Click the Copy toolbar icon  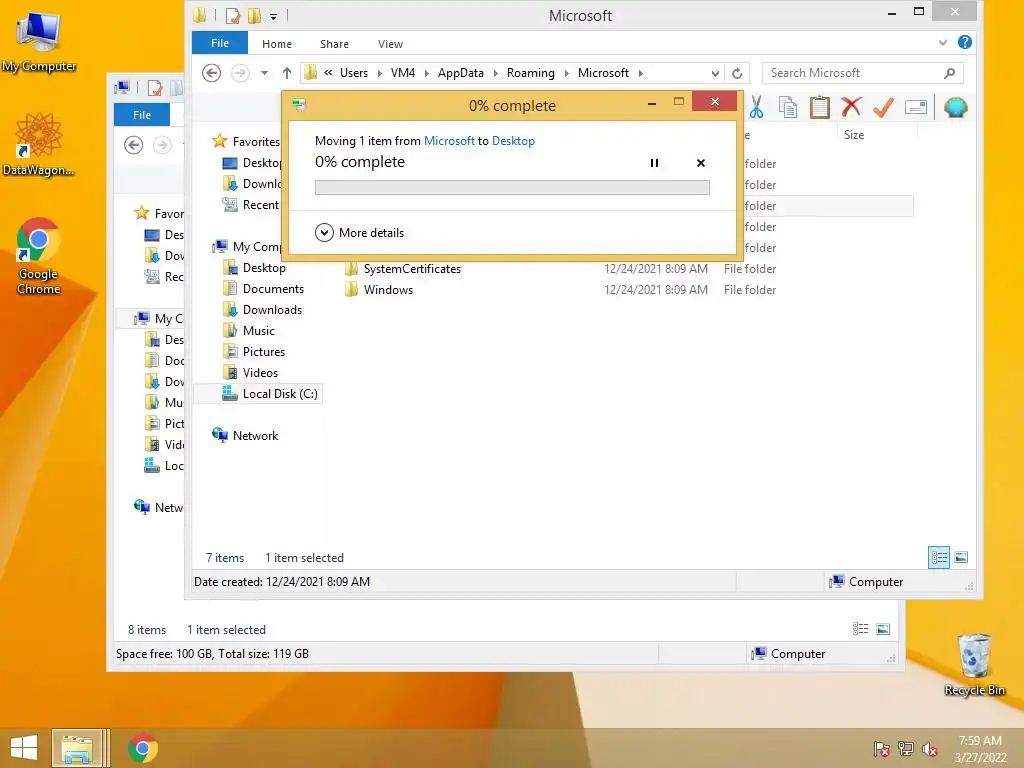click(788, 107)
